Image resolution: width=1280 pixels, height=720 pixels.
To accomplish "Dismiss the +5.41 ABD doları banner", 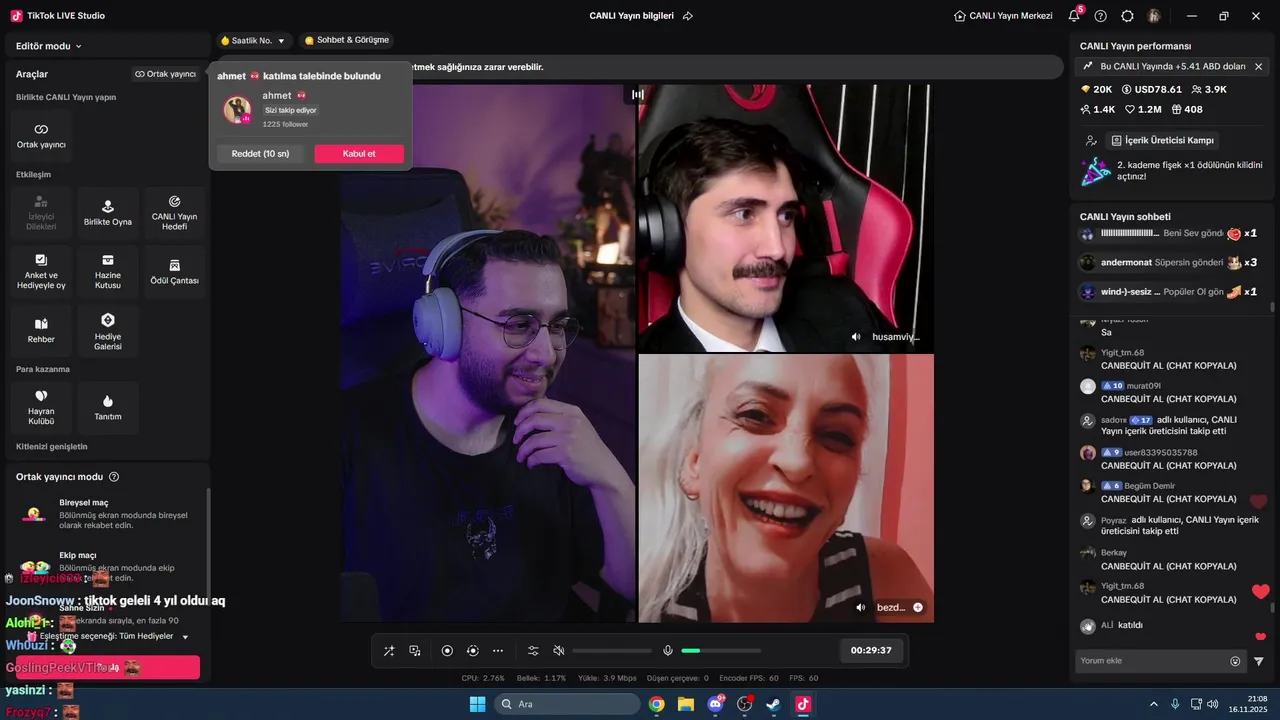I will point(1258,66).
